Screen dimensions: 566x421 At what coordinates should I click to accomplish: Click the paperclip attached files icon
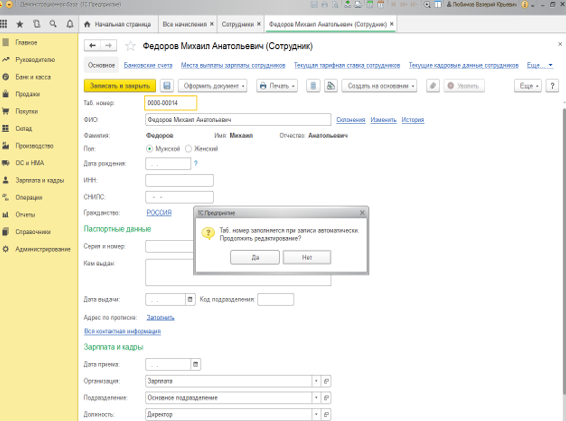433,86
